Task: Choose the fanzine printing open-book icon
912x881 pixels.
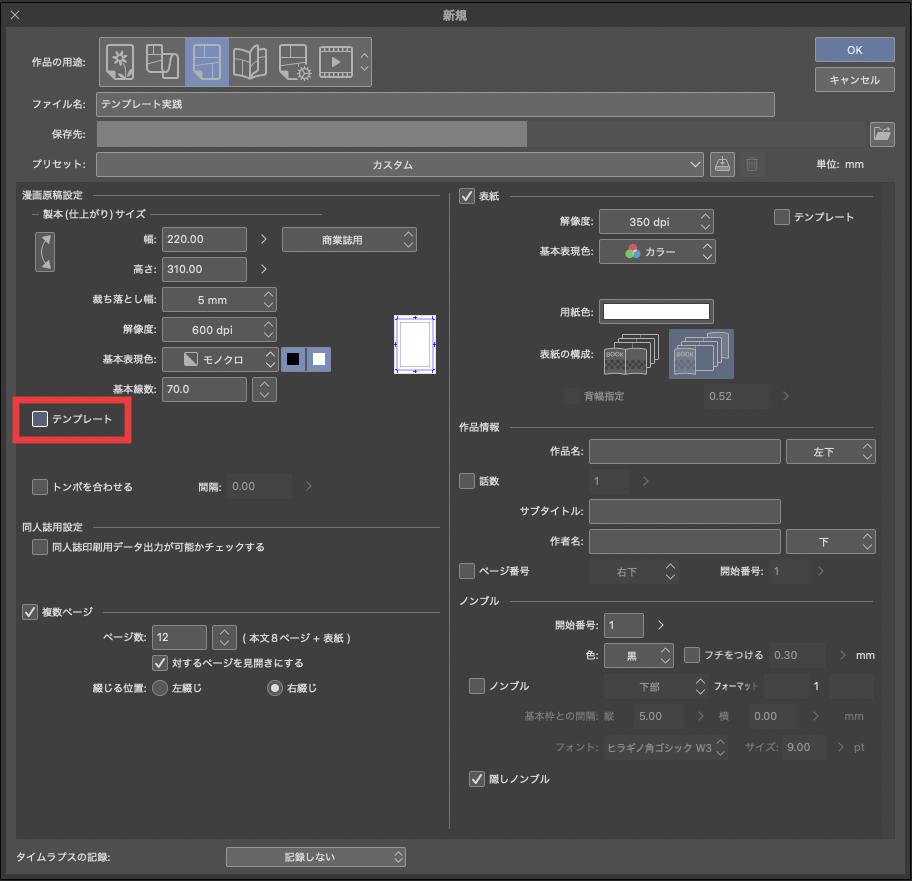Action: click(x=249, y=62)
